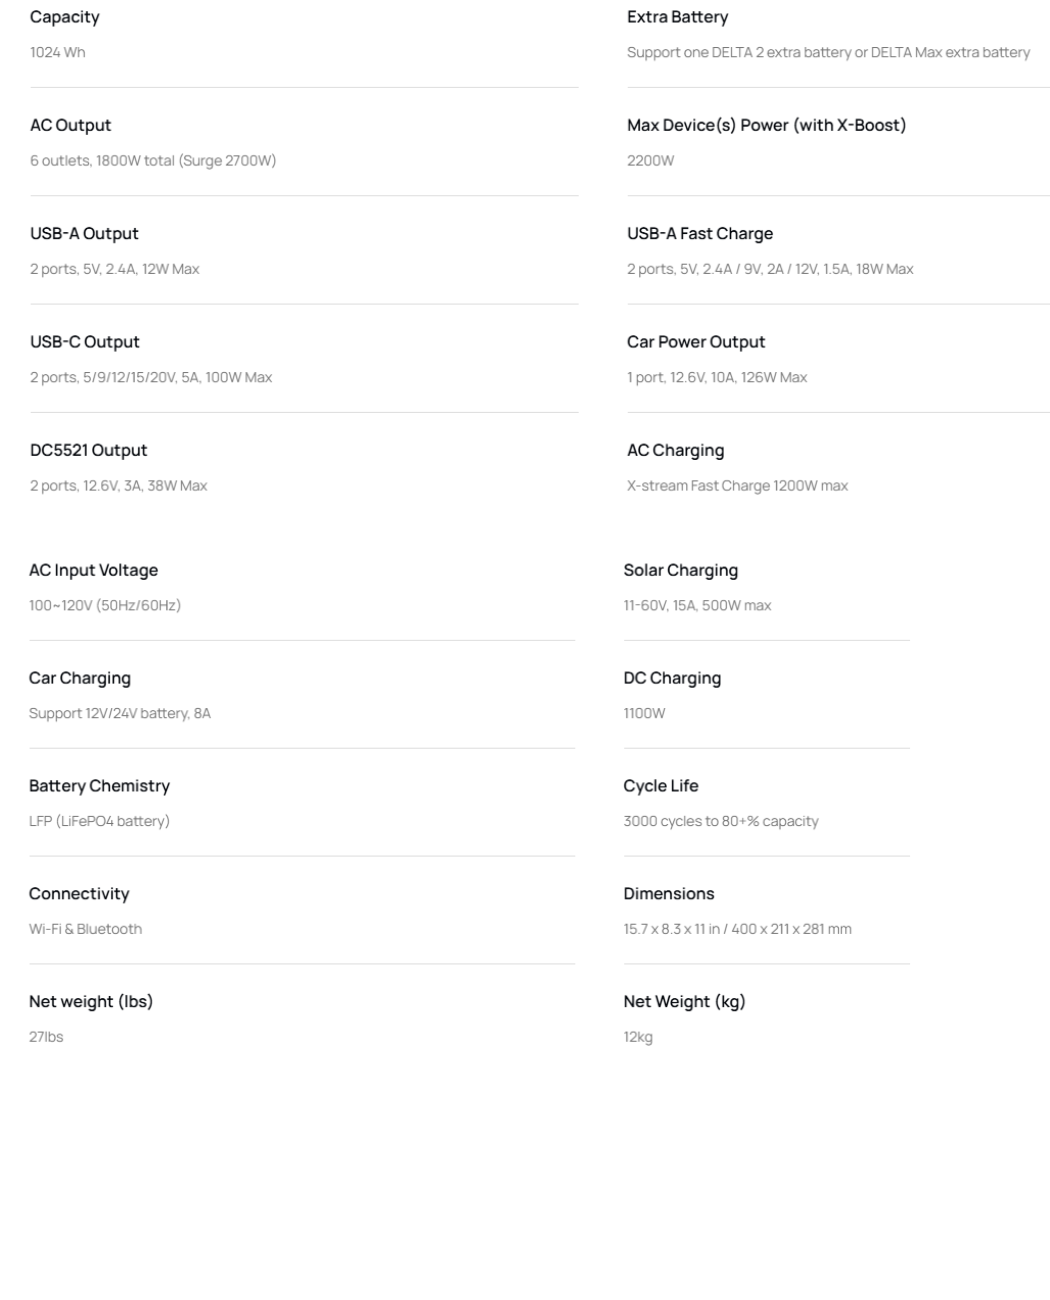Click the Capacity spec heading
This screenshot has height=1300, width=1050.
point(64,17)
